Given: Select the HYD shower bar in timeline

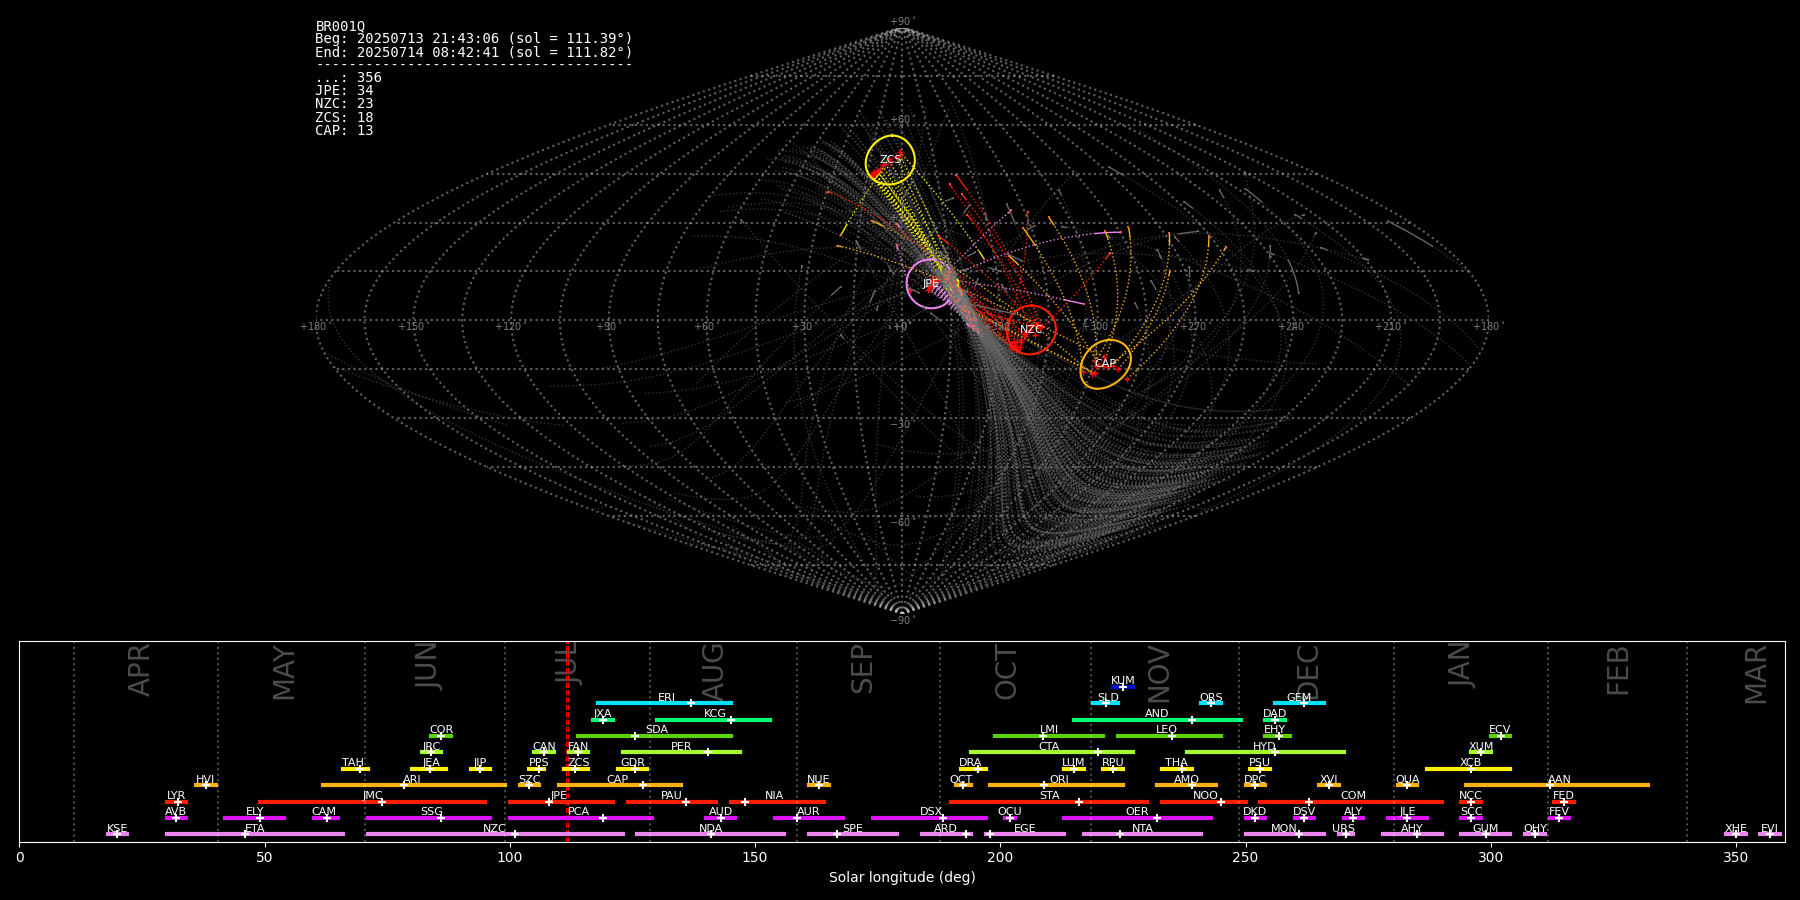Looking at the screenshot, I should (x=1265, y=752).
